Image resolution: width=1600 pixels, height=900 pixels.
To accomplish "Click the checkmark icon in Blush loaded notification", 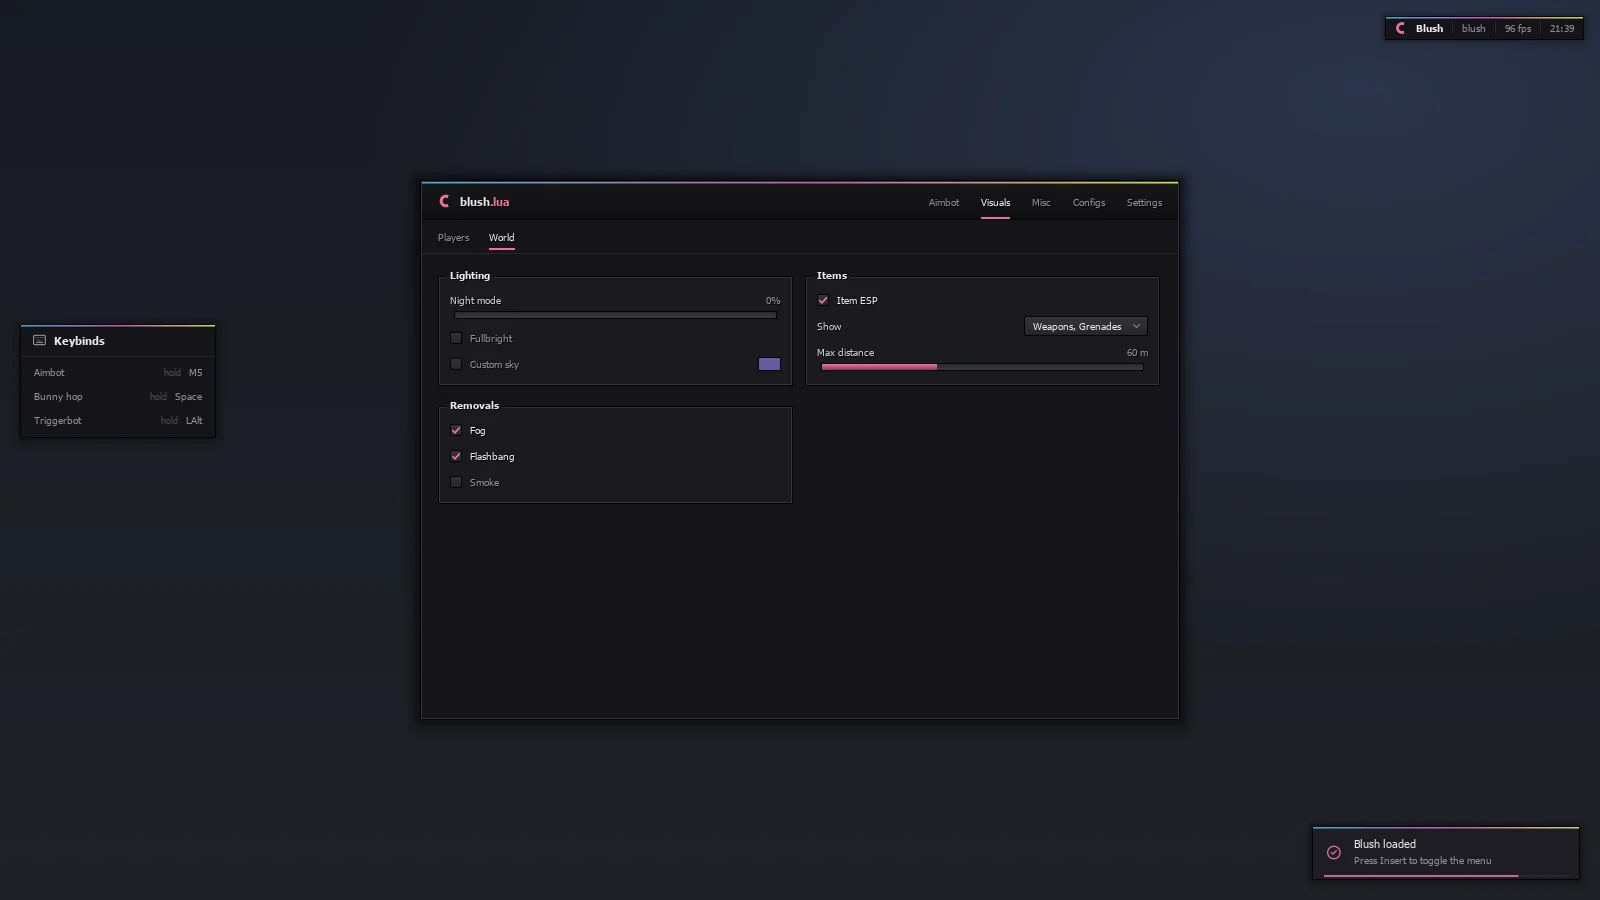I will click(1334, 853).
